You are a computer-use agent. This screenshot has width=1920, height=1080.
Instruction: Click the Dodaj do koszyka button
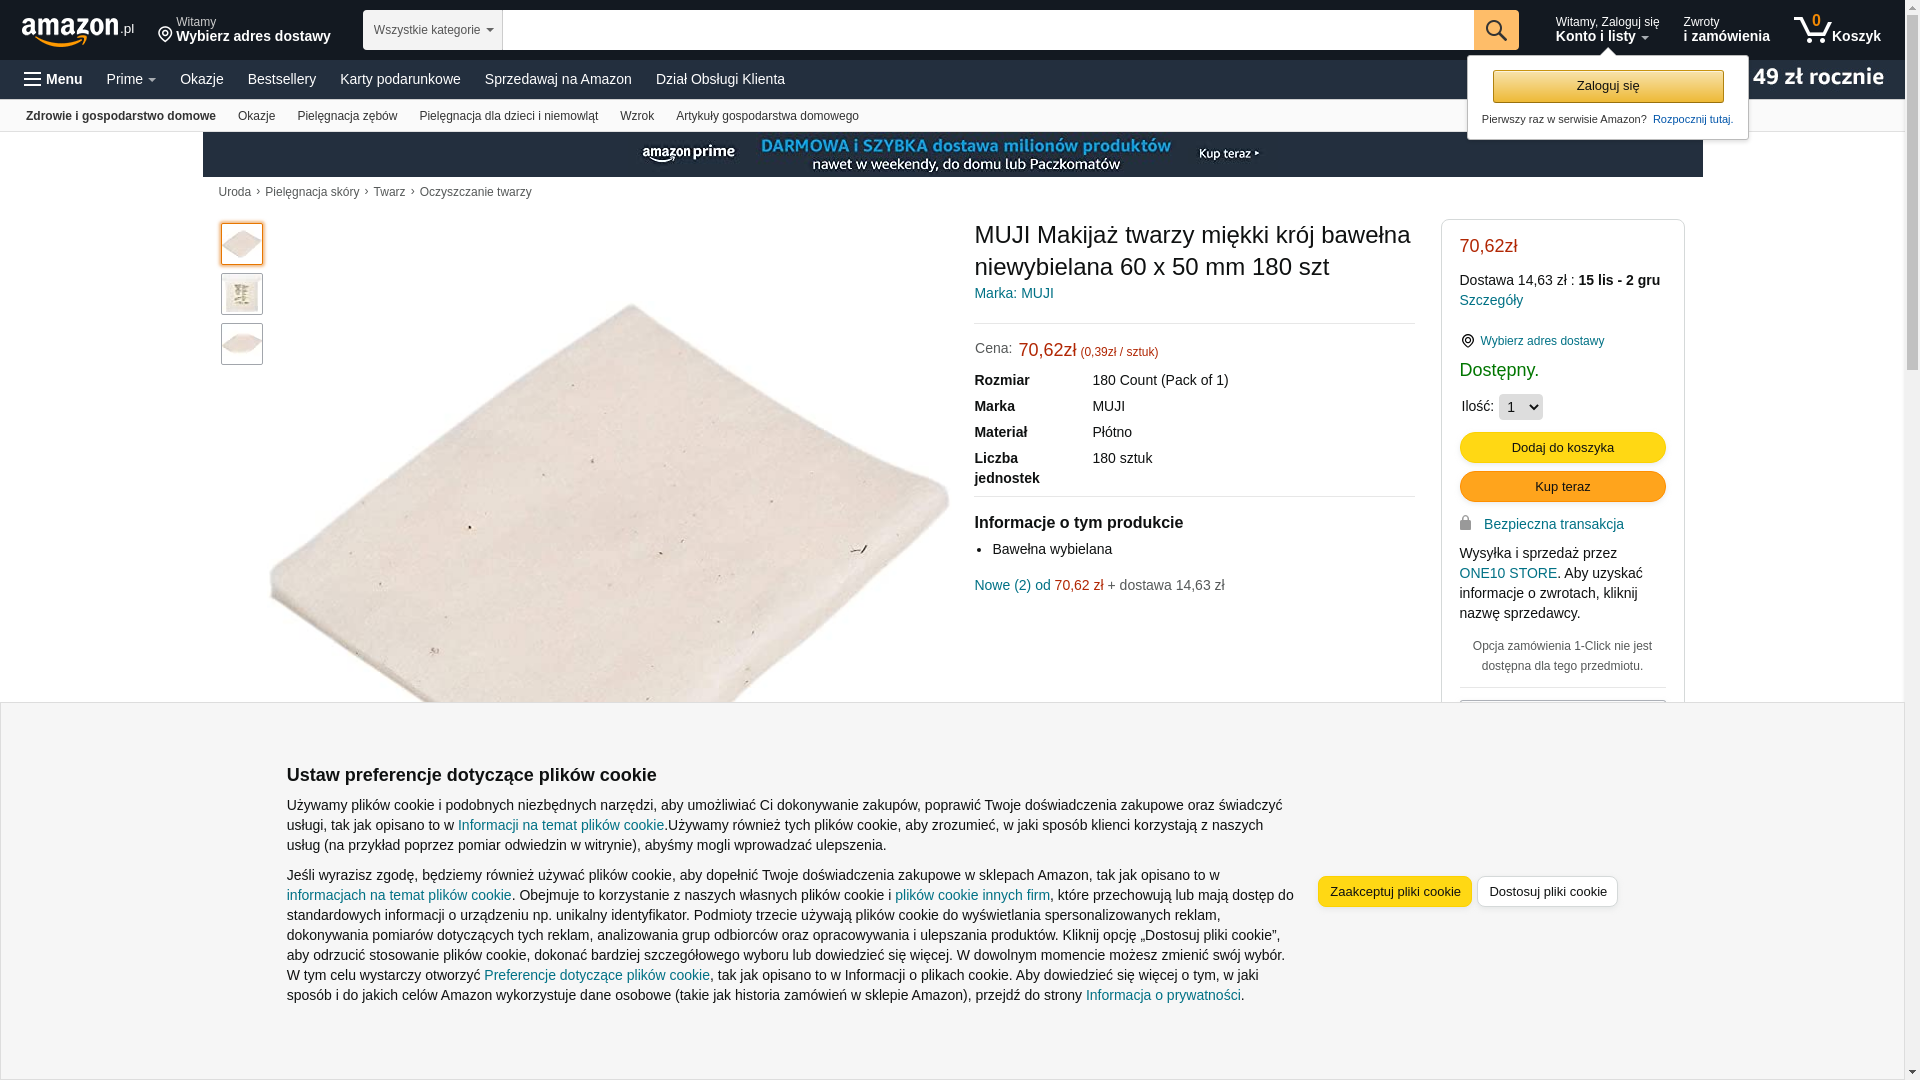(1563, 447)
